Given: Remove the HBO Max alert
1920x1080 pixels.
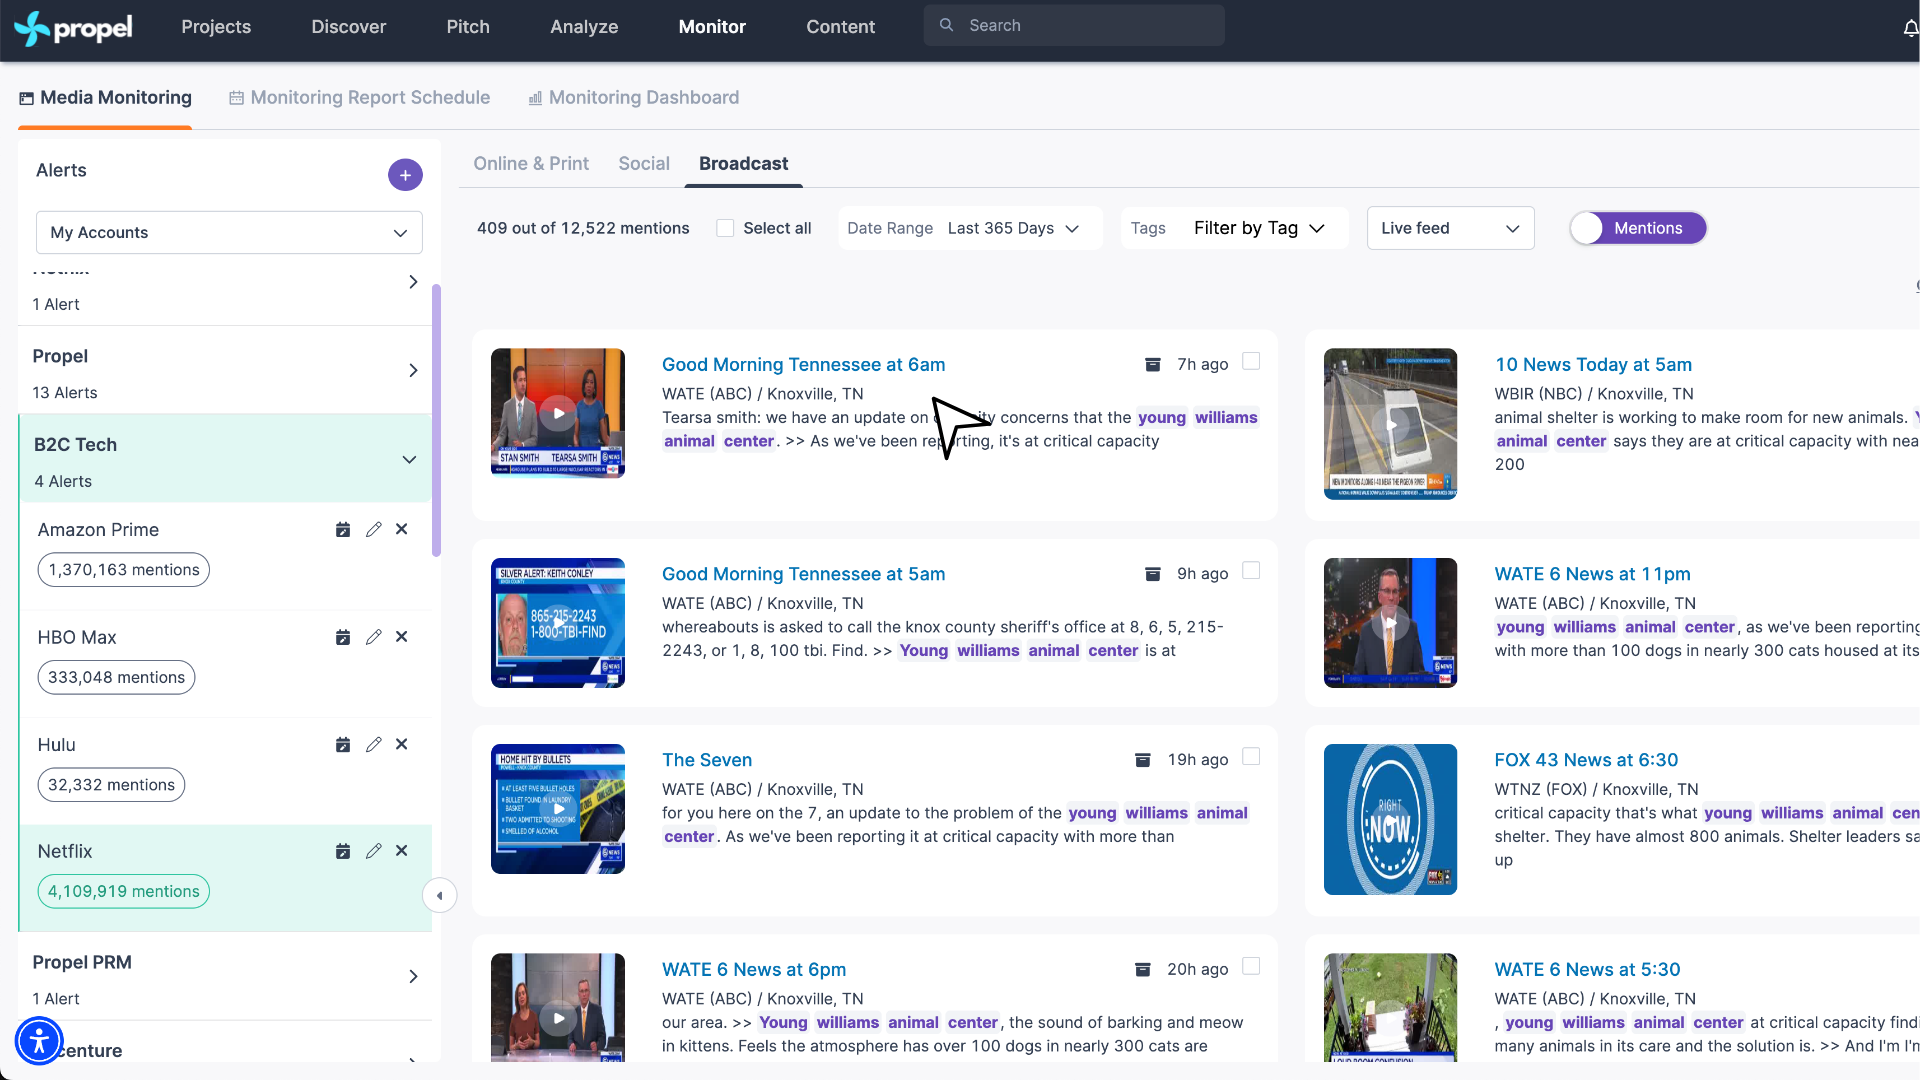Looking at the screenshot, I should [x=402, y=637].
